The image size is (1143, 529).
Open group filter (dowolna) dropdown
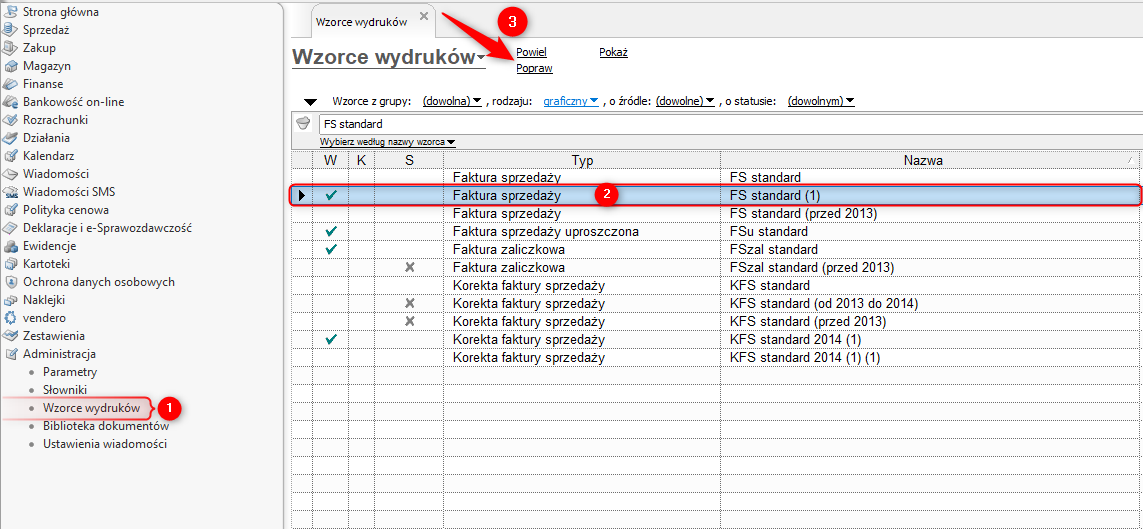point(452,101)
